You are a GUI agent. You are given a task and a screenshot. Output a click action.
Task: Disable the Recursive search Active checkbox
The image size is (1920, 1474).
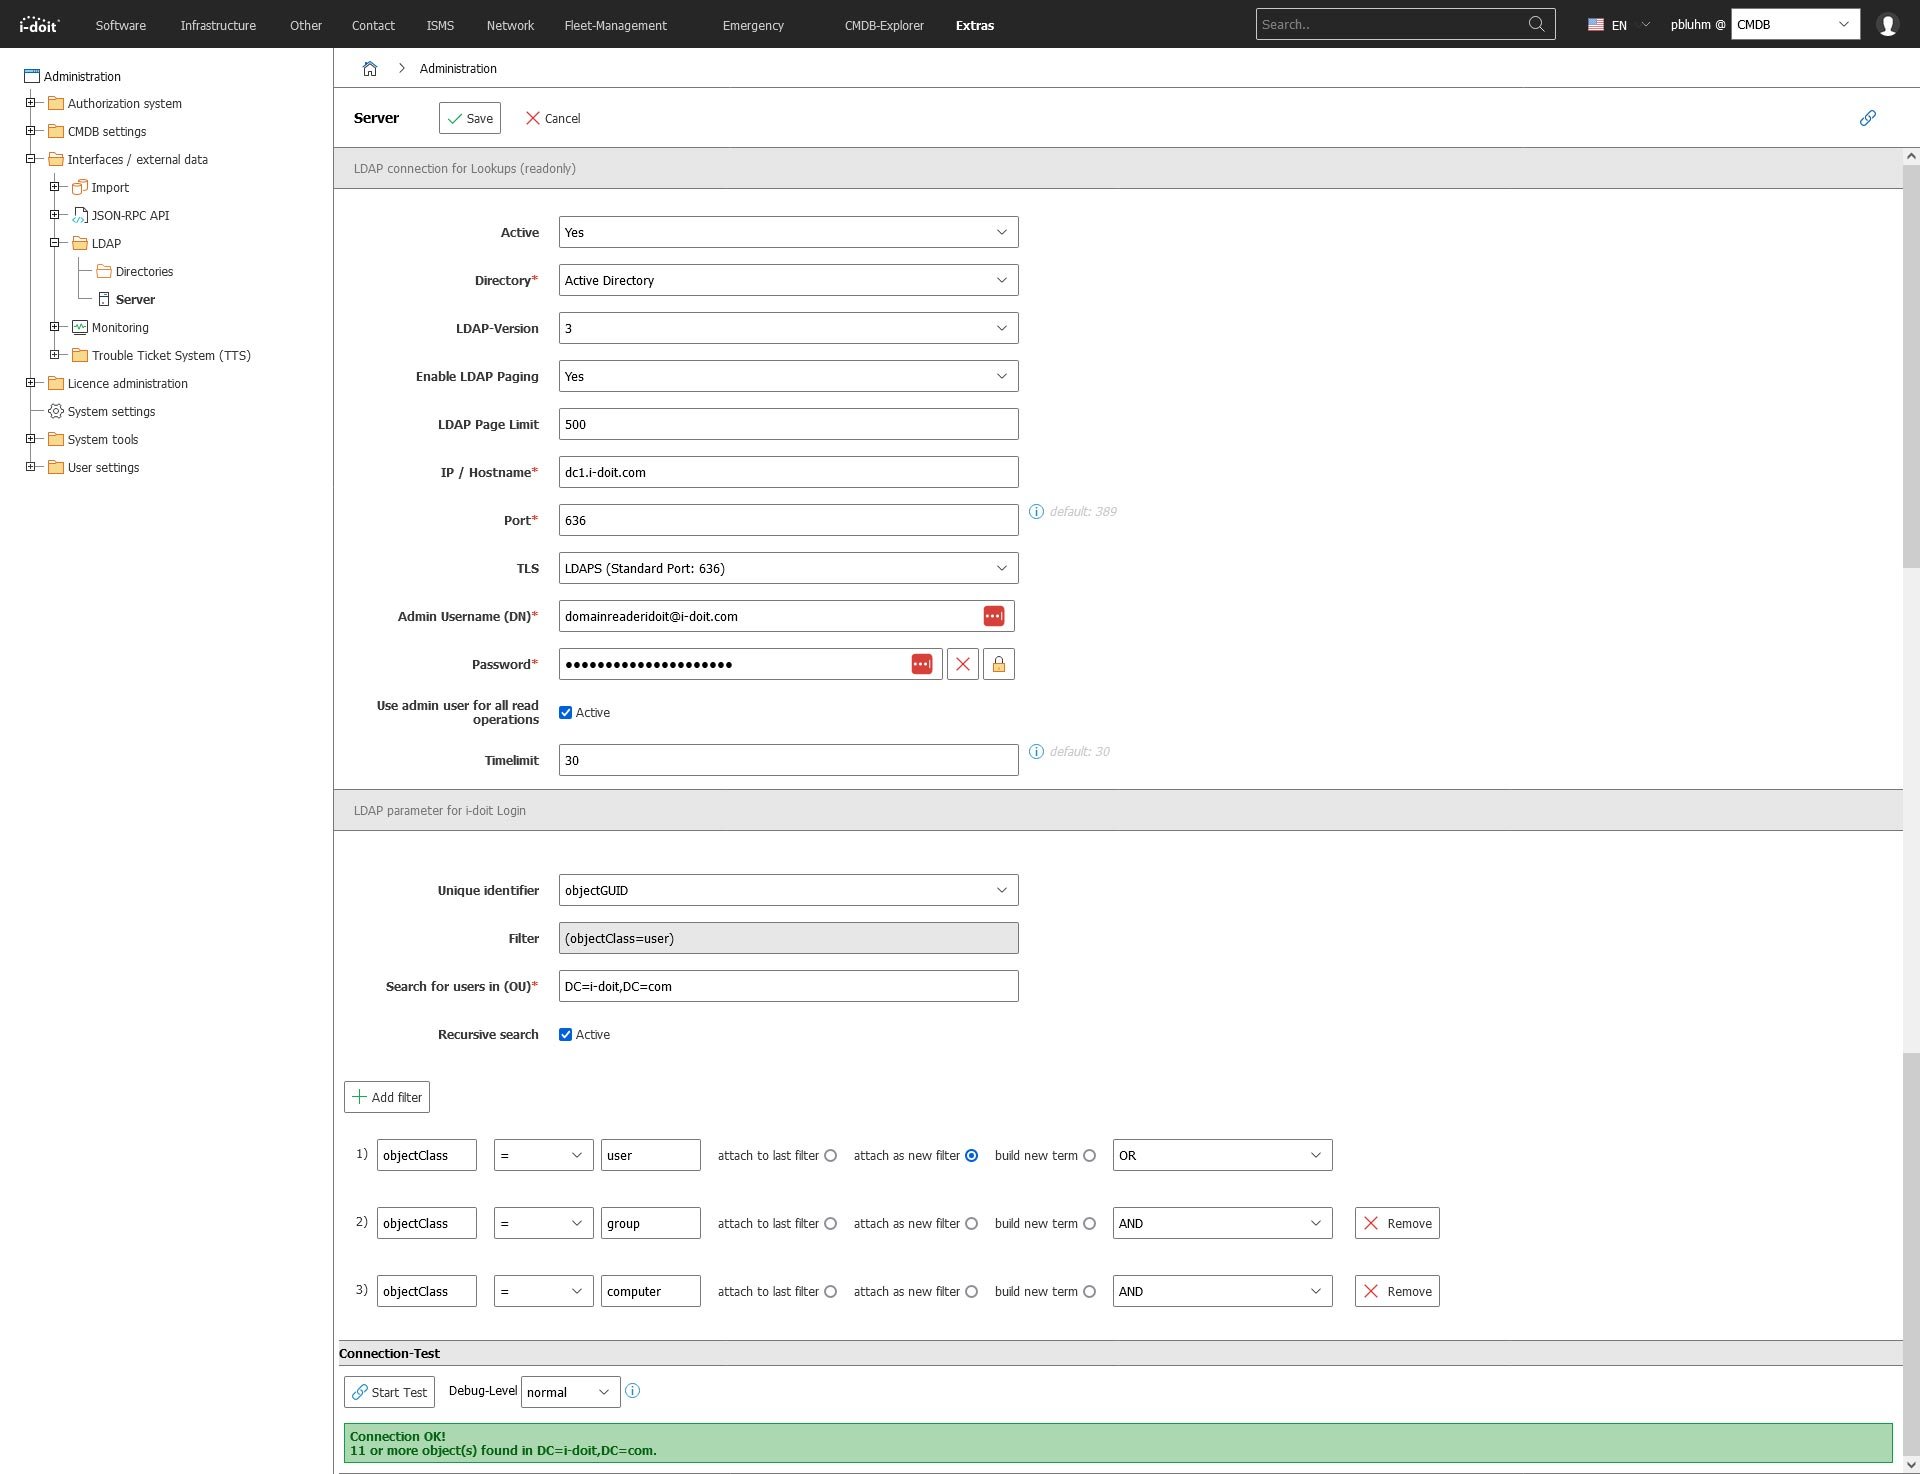(x=566, y=1034)
